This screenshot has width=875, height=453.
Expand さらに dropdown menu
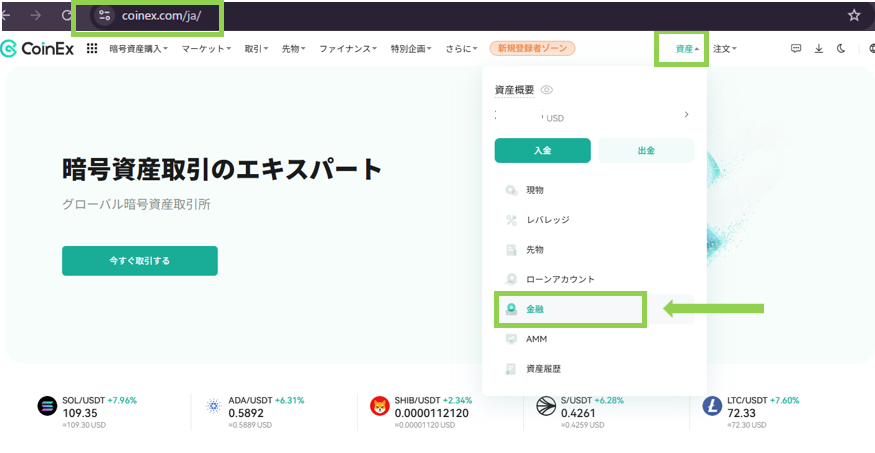461,49
